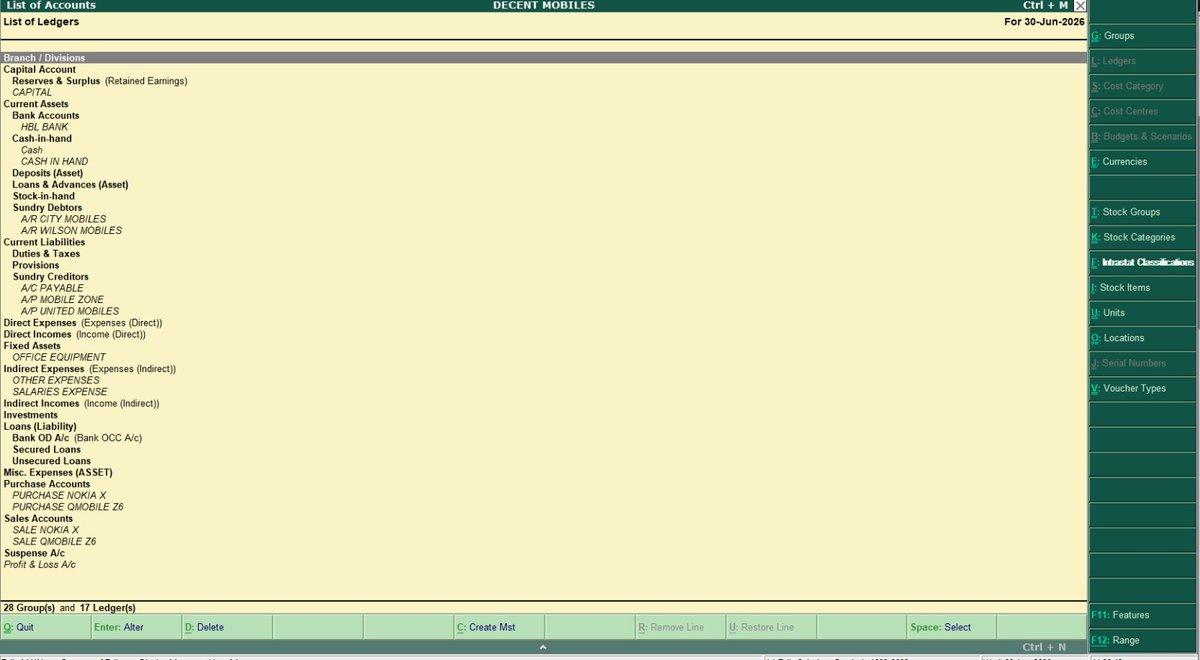Select Loans (Liability) group

click(40, 427)
